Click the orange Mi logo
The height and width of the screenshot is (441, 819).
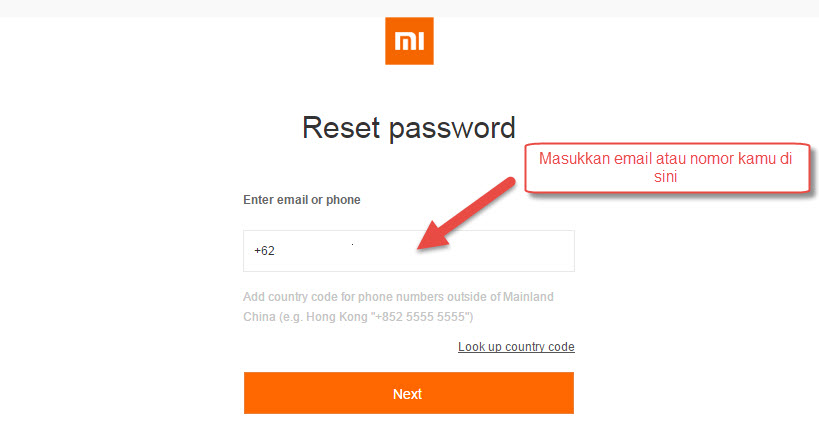(x=409, y=41)
